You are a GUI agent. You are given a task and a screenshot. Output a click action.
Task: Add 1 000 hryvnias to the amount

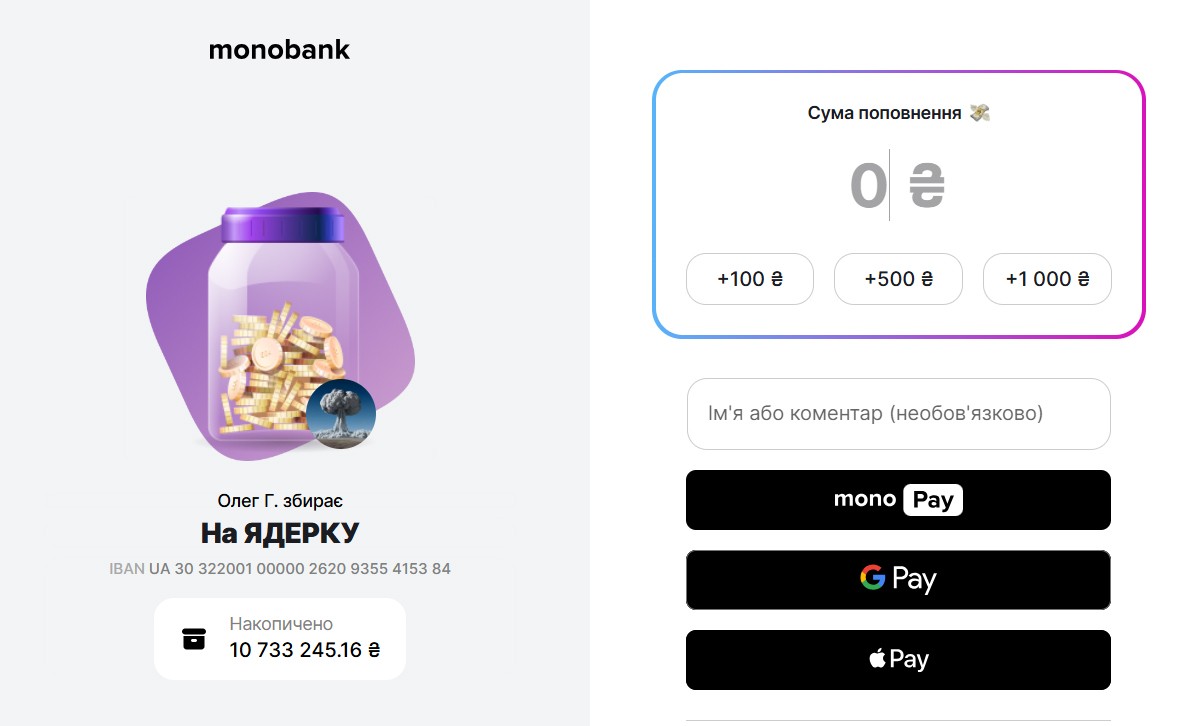[x=1047, y=279]
